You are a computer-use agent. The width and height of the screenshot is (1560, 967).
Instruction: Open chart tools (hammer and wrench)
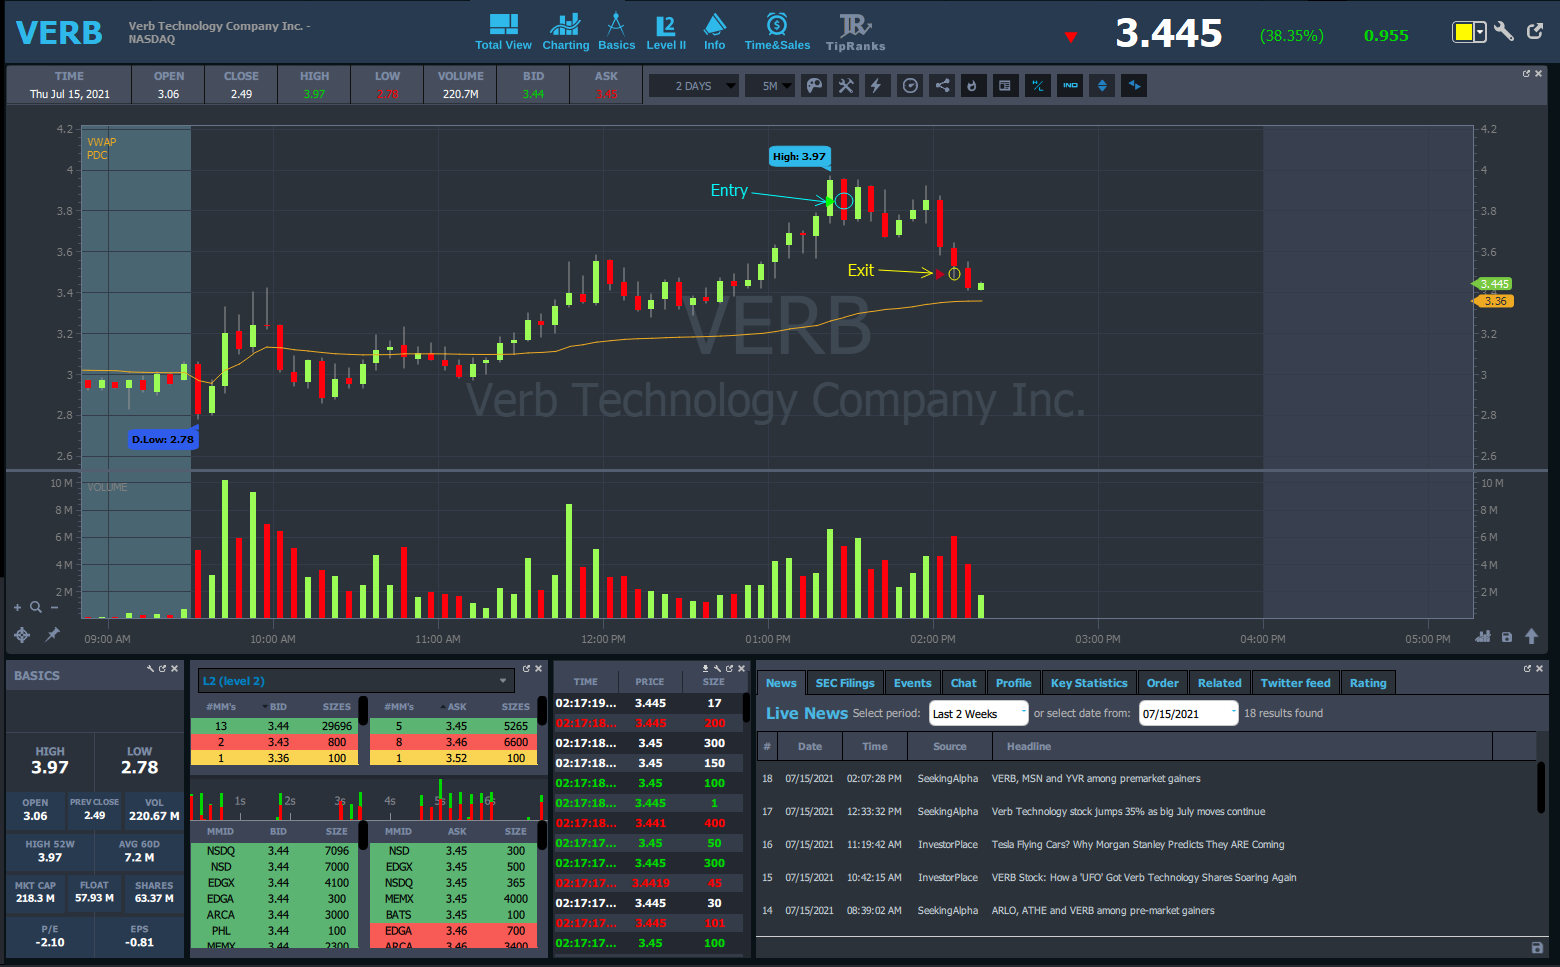pyautogui.click(x=846, y=86)
